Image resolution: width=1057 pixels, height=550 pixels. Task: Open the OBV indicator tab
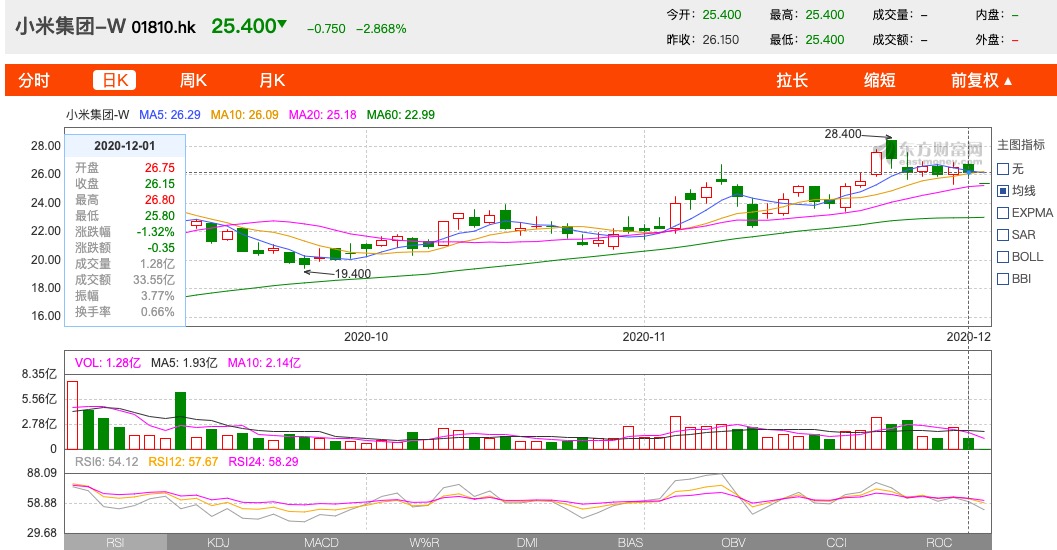click(x=733, y=542)
